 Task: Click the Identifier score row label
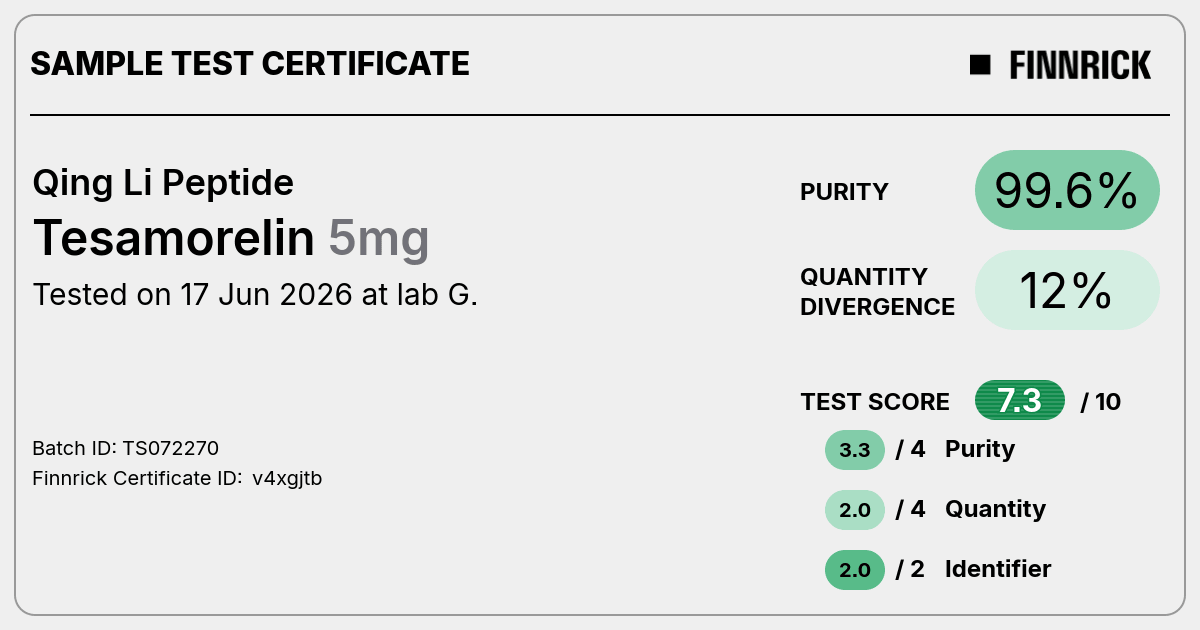click(998, 569)
